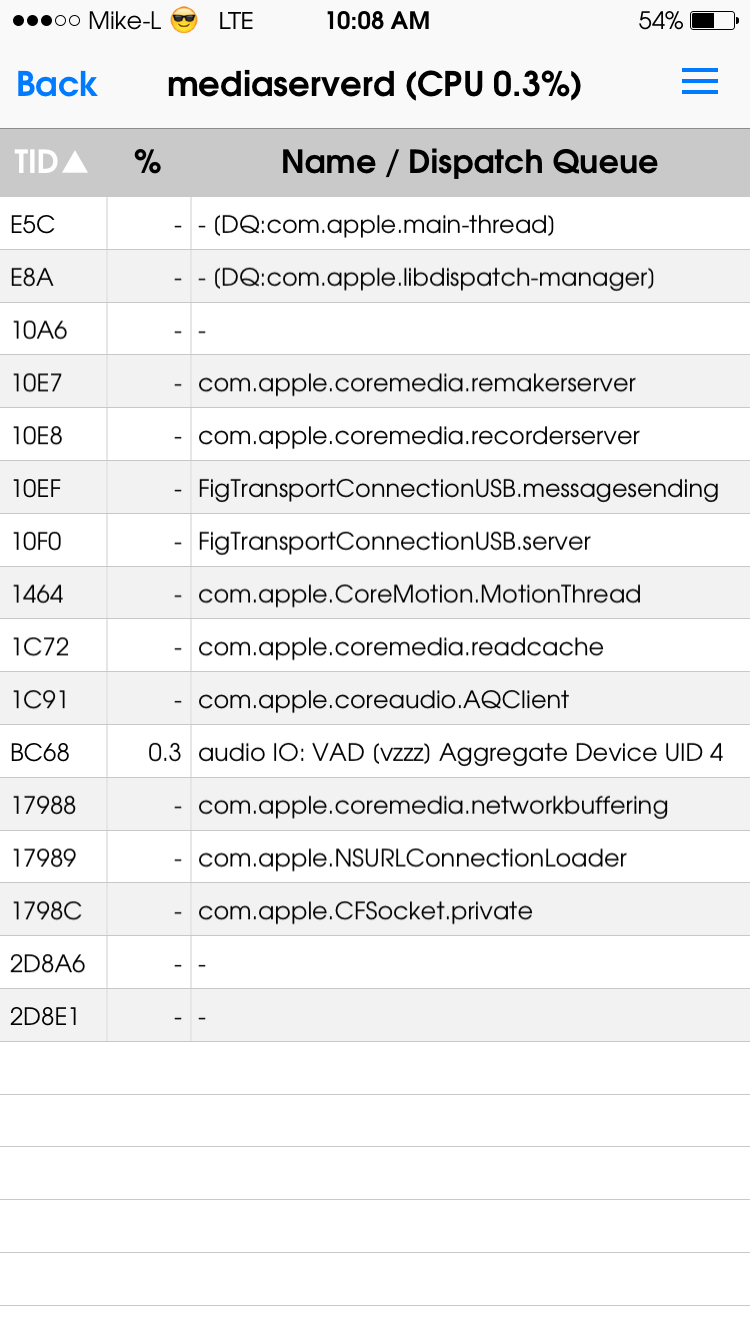Select the NSURLConnectionLoader thread row
This screenshot has height=1334, width=750.
point(375,858)
